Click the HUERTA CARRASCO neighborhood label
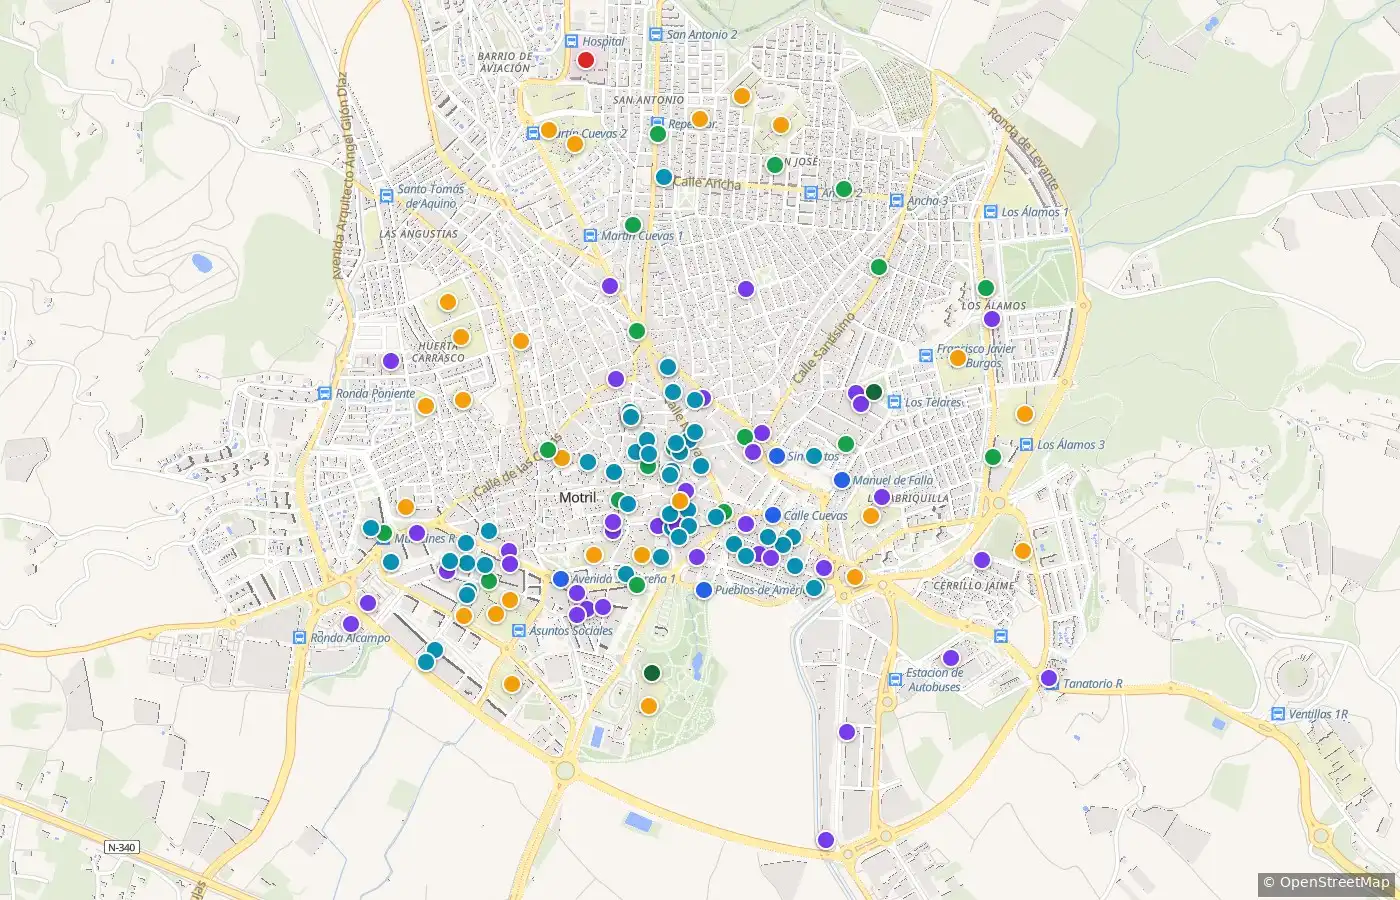The height and width of the screenshot is (900, 1400). (x=438, y=351)
